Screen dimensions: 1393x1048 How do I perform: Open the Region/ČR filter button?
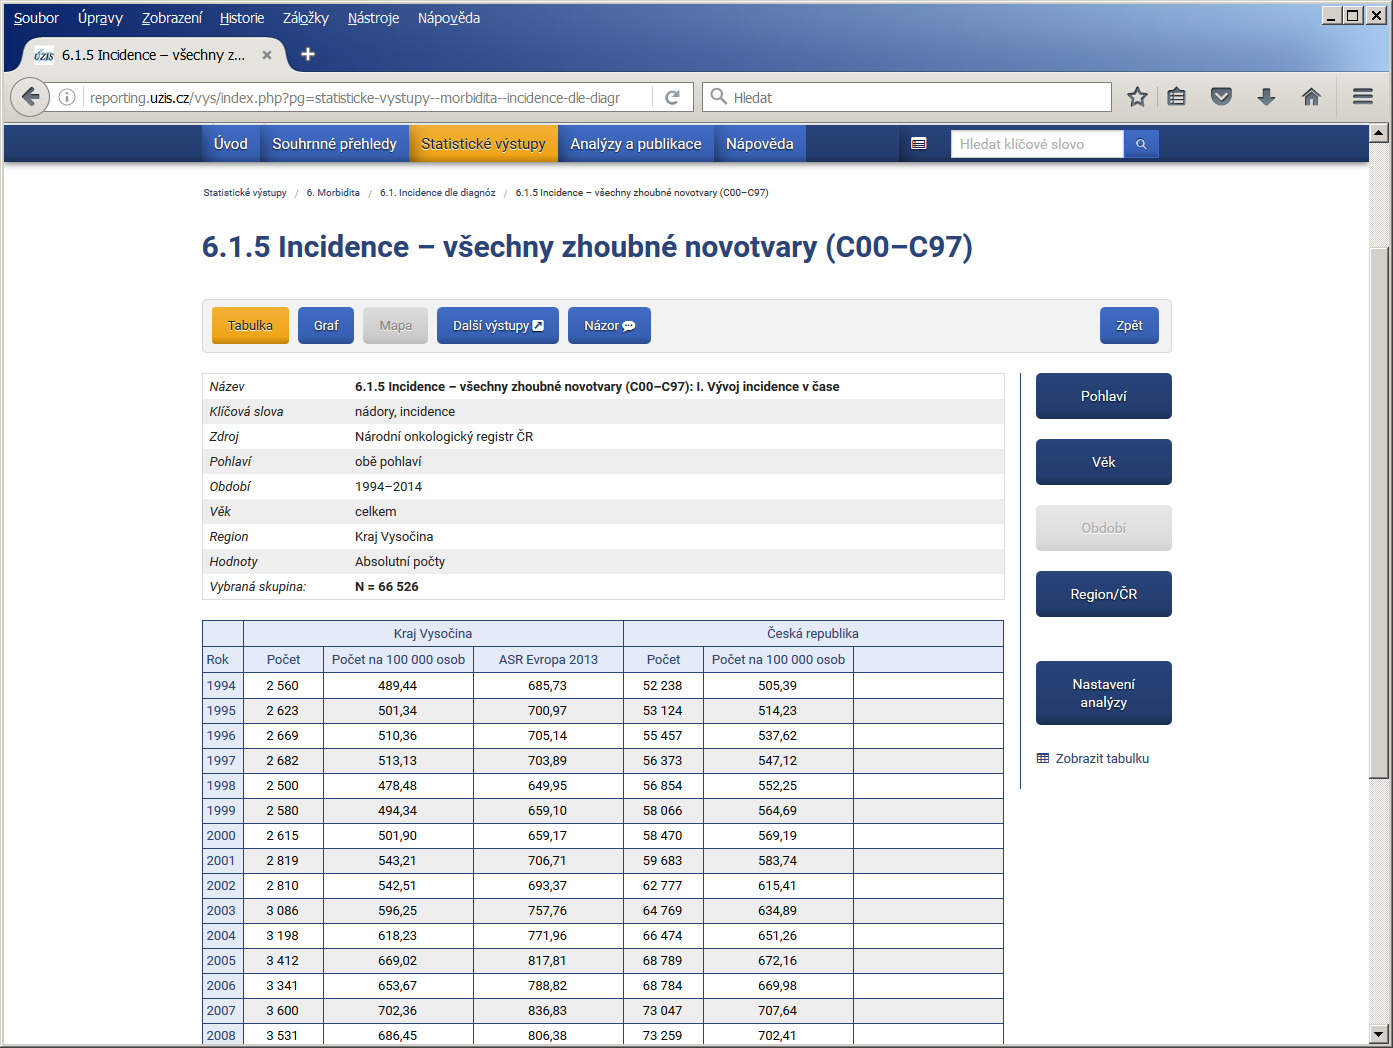pos(1104,594)
